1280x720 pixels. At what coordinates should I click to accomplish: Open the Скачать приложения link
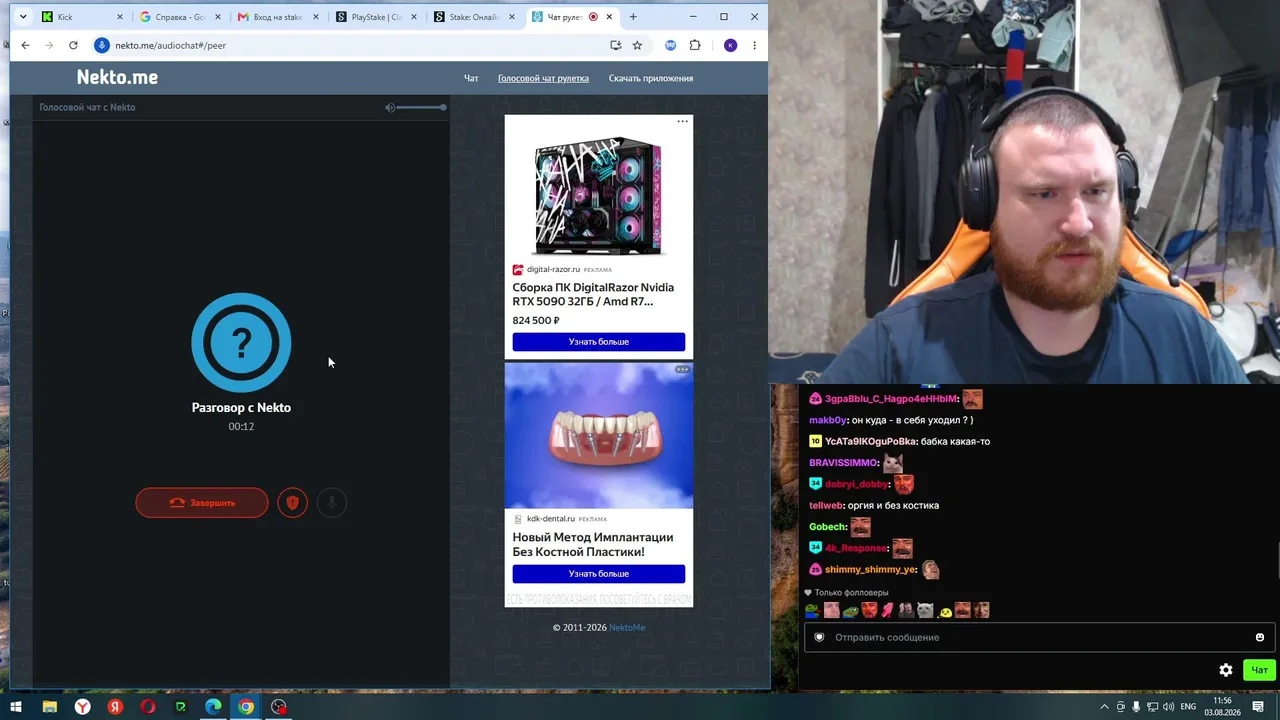coord(651,78)
